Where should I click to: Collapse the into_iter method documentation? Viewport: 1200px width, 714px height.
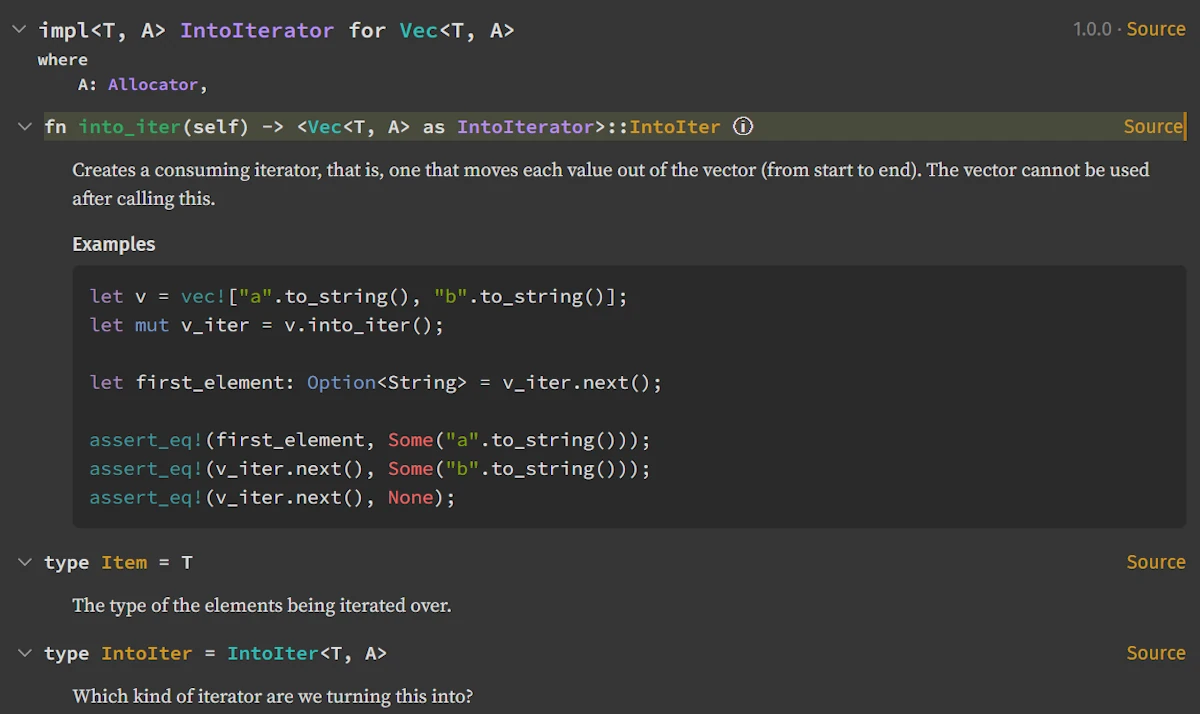24,127
